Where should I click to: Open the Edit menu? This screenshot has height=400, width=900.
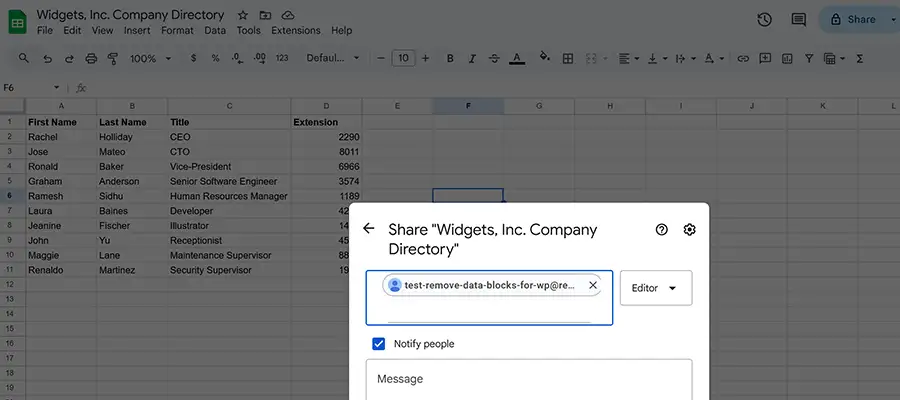pos(72,30)
